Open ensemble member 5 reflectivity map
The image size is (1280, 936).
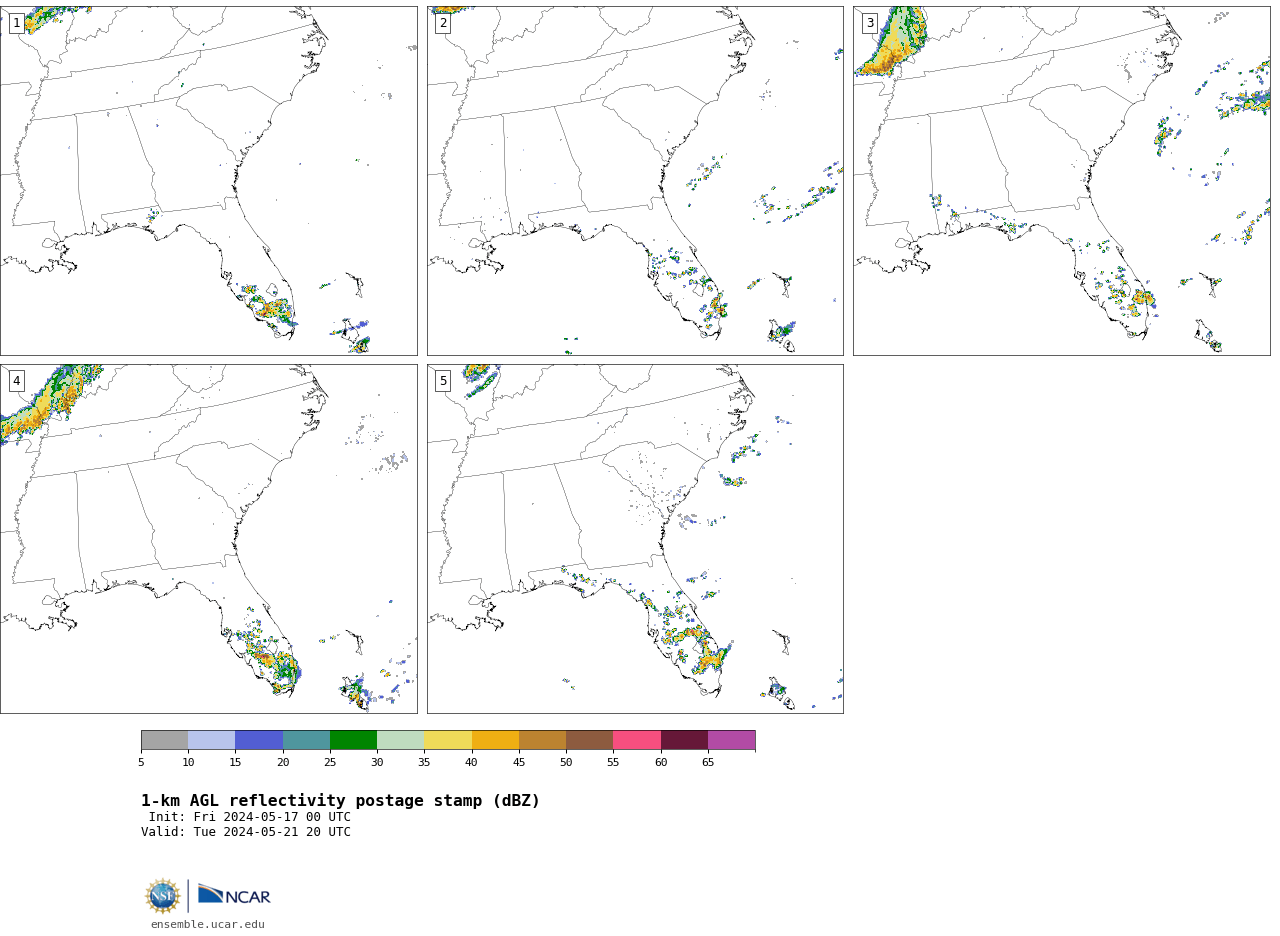[635, 539]
